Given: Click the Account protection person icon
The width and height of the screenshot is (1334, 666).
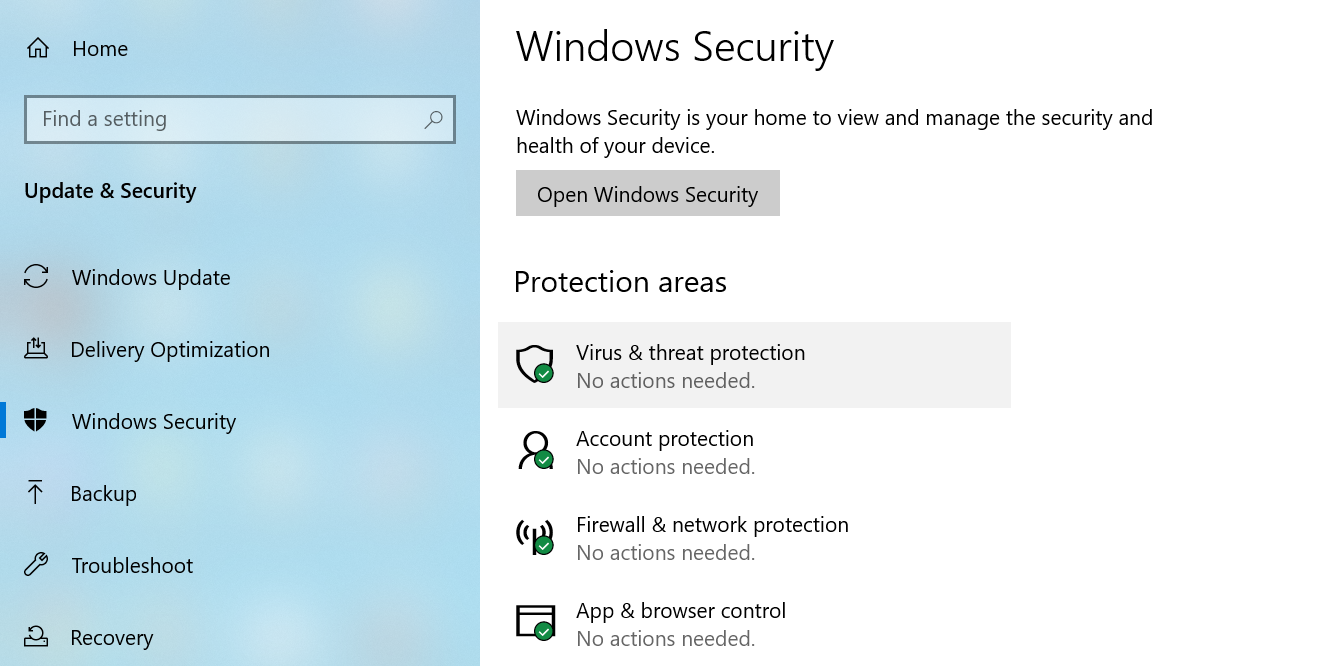Looking at the screenshot, I should (x=535, y=451).
